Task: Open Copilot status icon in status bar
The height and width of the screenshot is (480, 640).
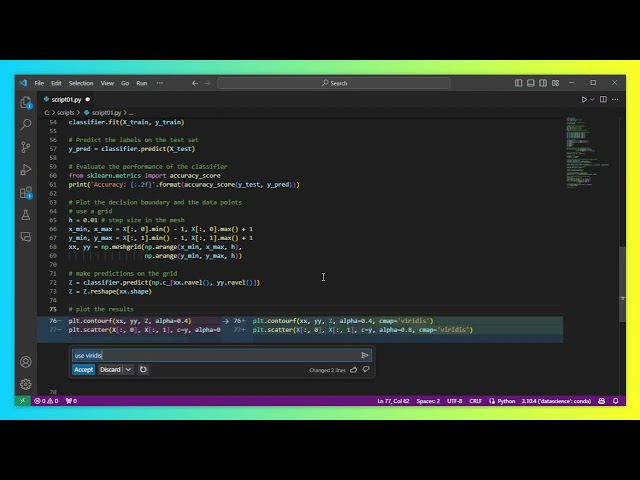Action: (602, 401)
